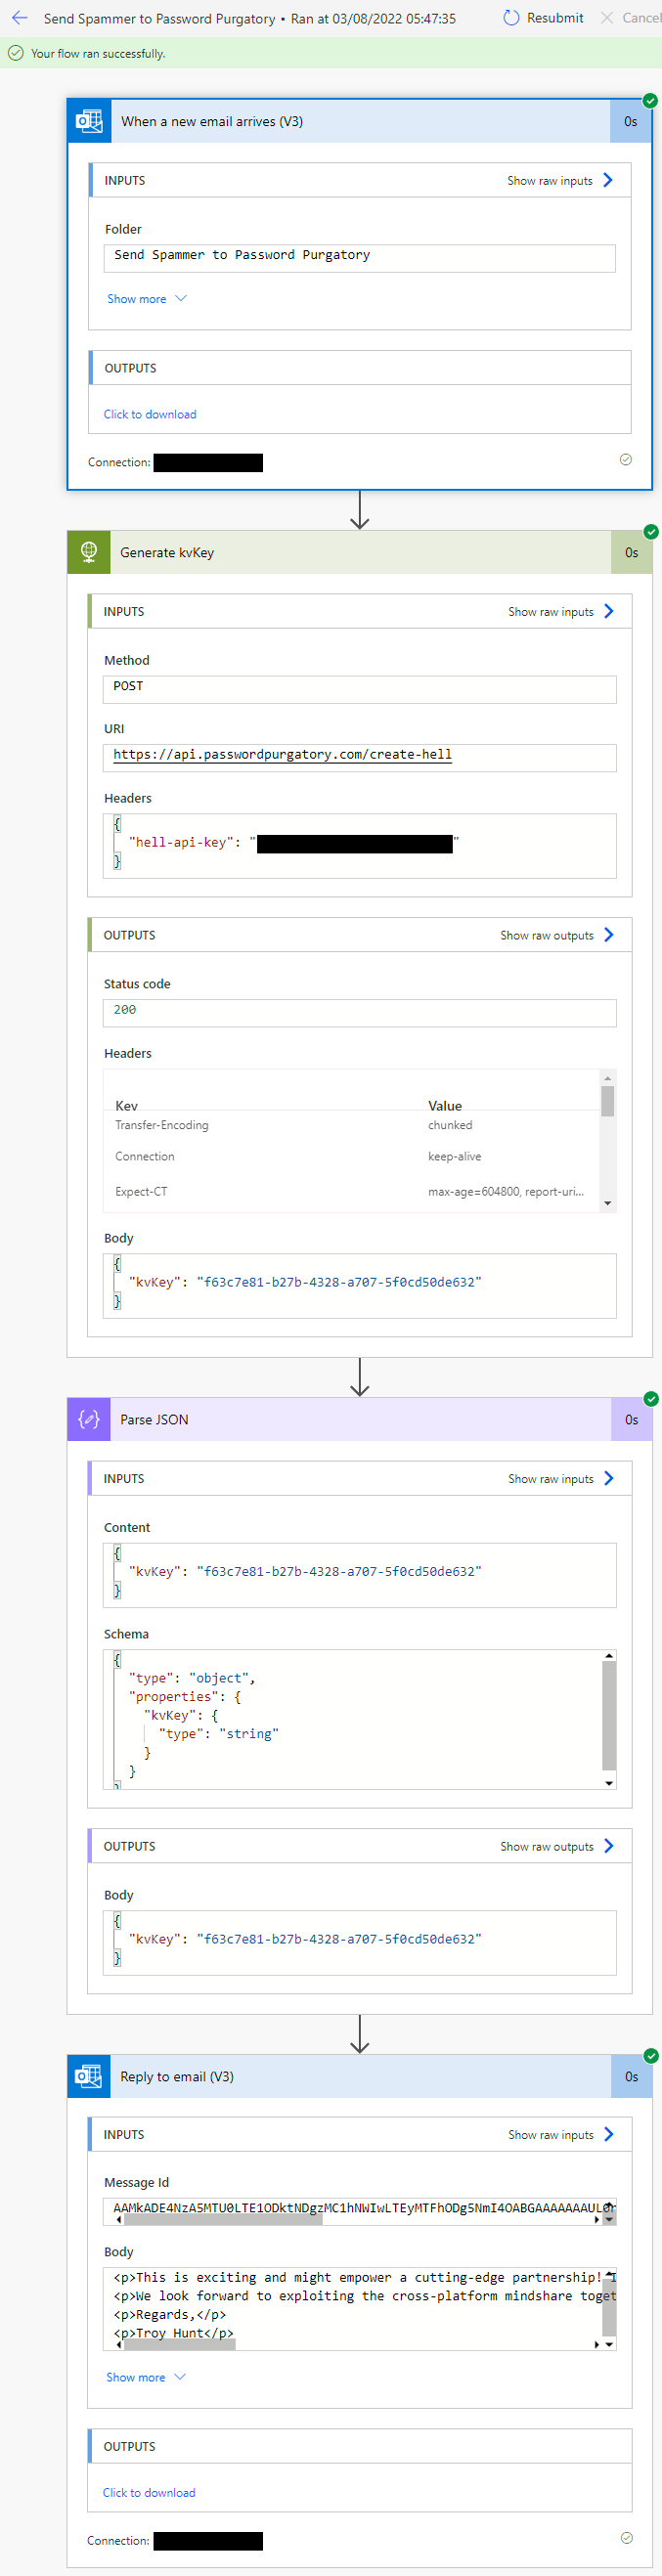Click the back arrow icon
This screenshot has height=2576, width=662.
19,18
